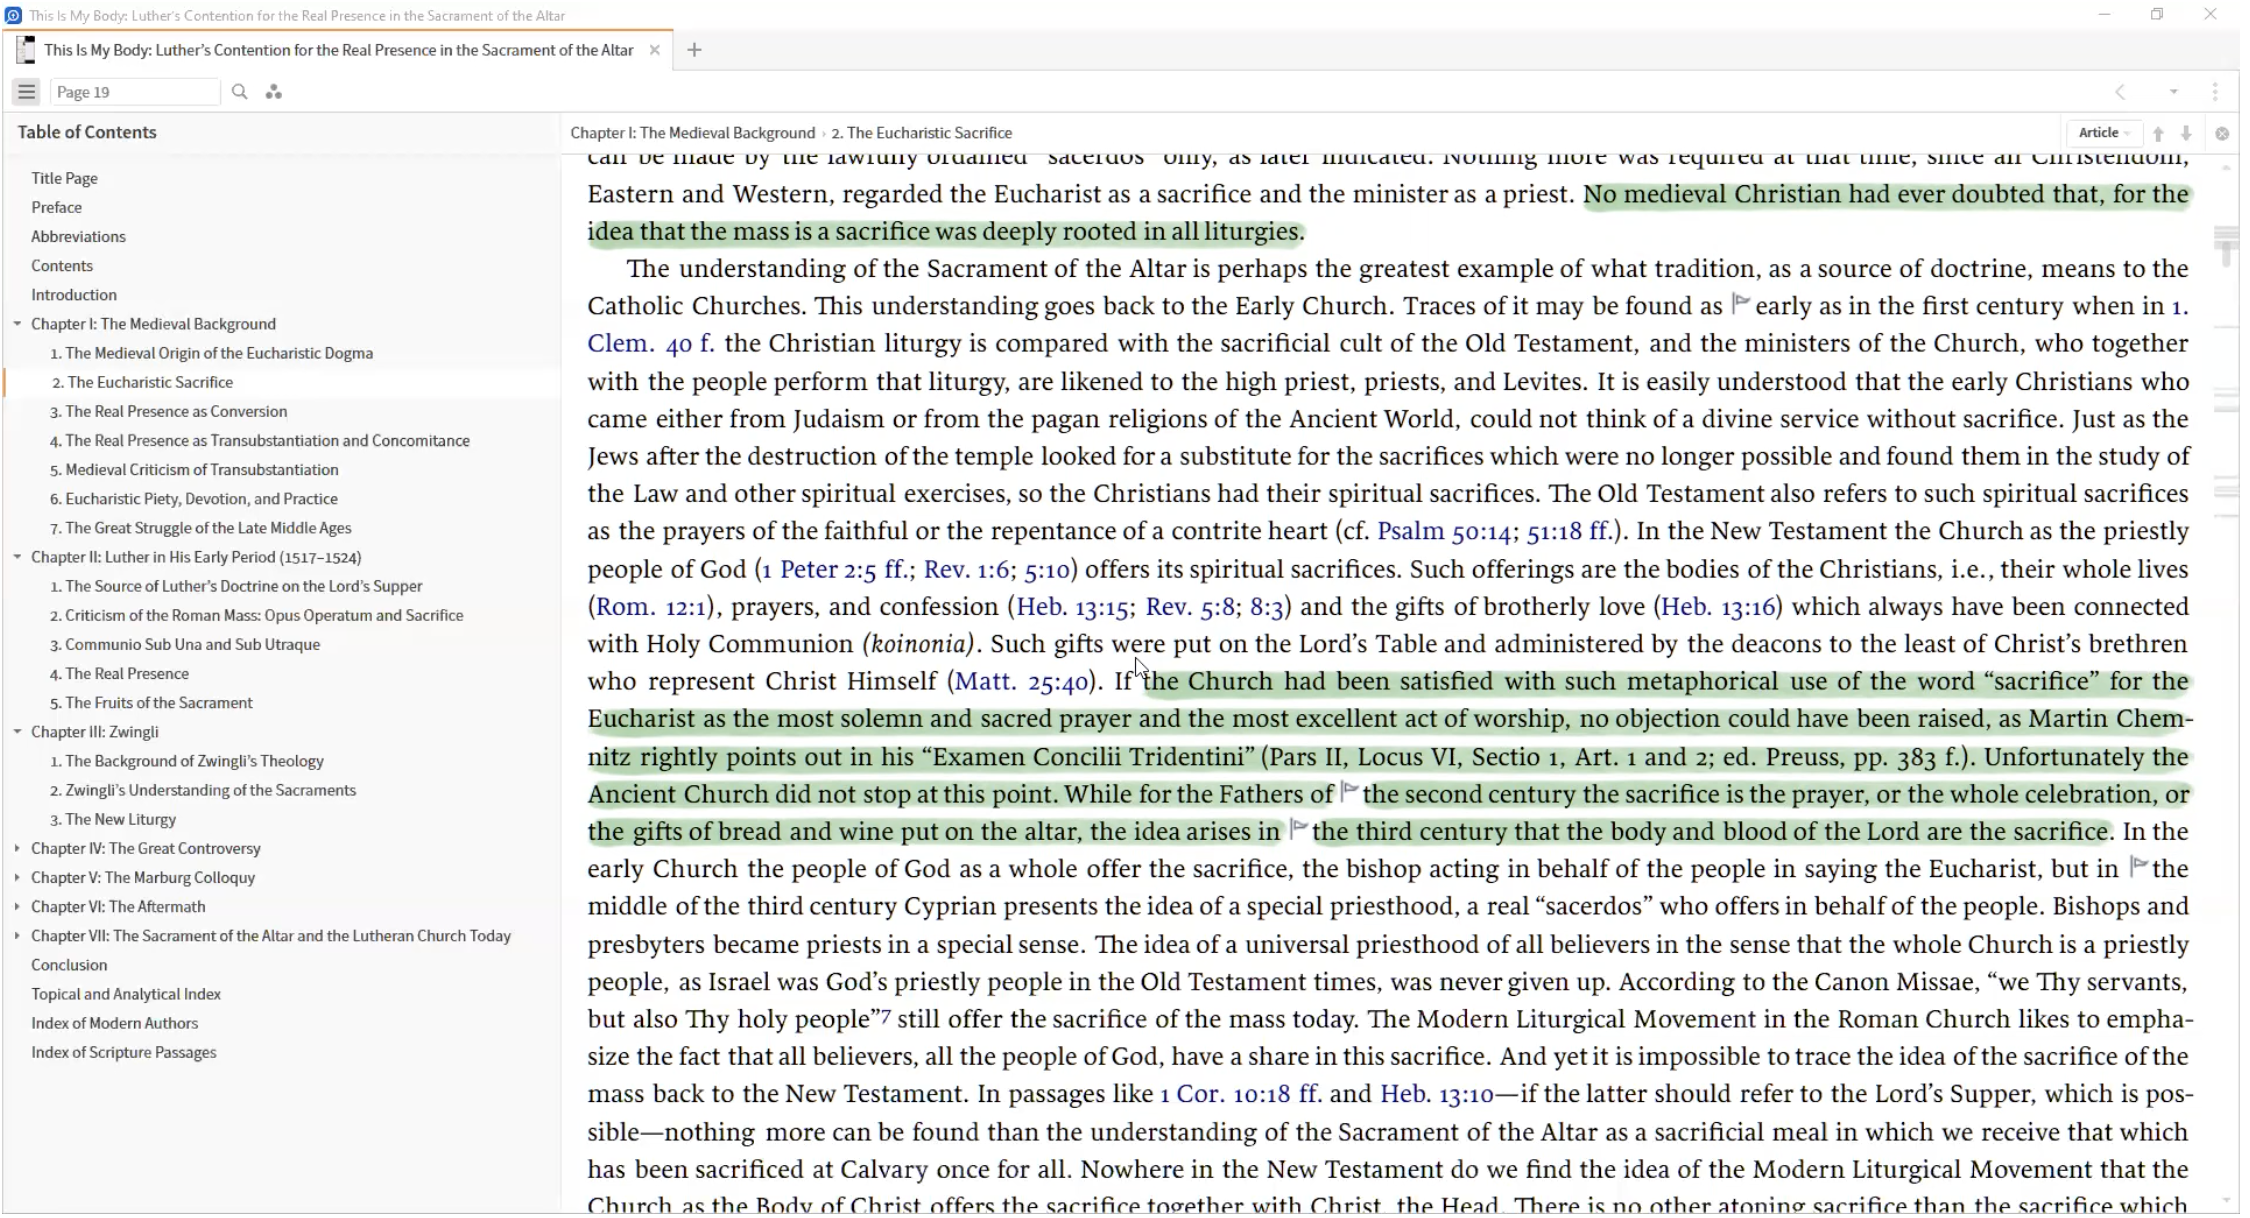The width and height of the screenshot is (2250, 1218).
Task: Open the panel kebab menu
Action: tap(2215, 92)
